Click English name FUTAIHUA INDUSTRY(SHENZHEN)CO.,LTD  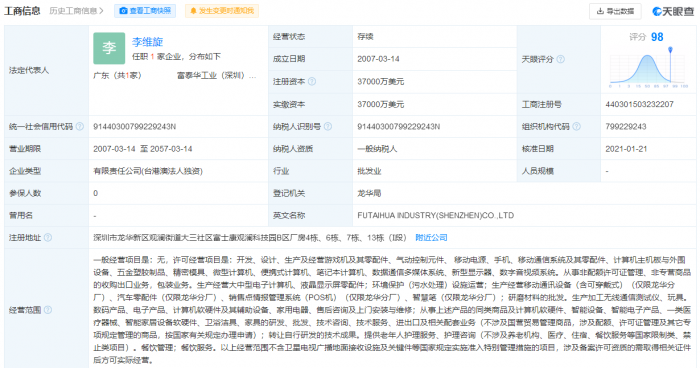436,215
